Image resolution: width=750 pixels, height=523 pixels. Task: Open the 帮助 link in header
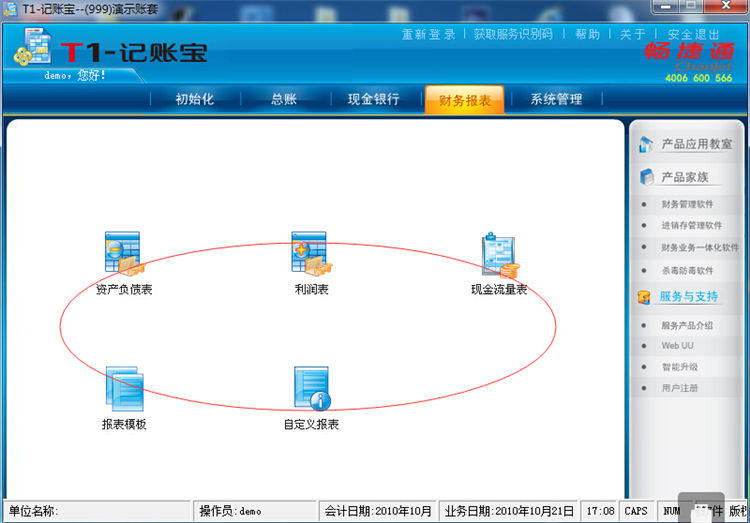pyautogui.click(x=587, y=34)
